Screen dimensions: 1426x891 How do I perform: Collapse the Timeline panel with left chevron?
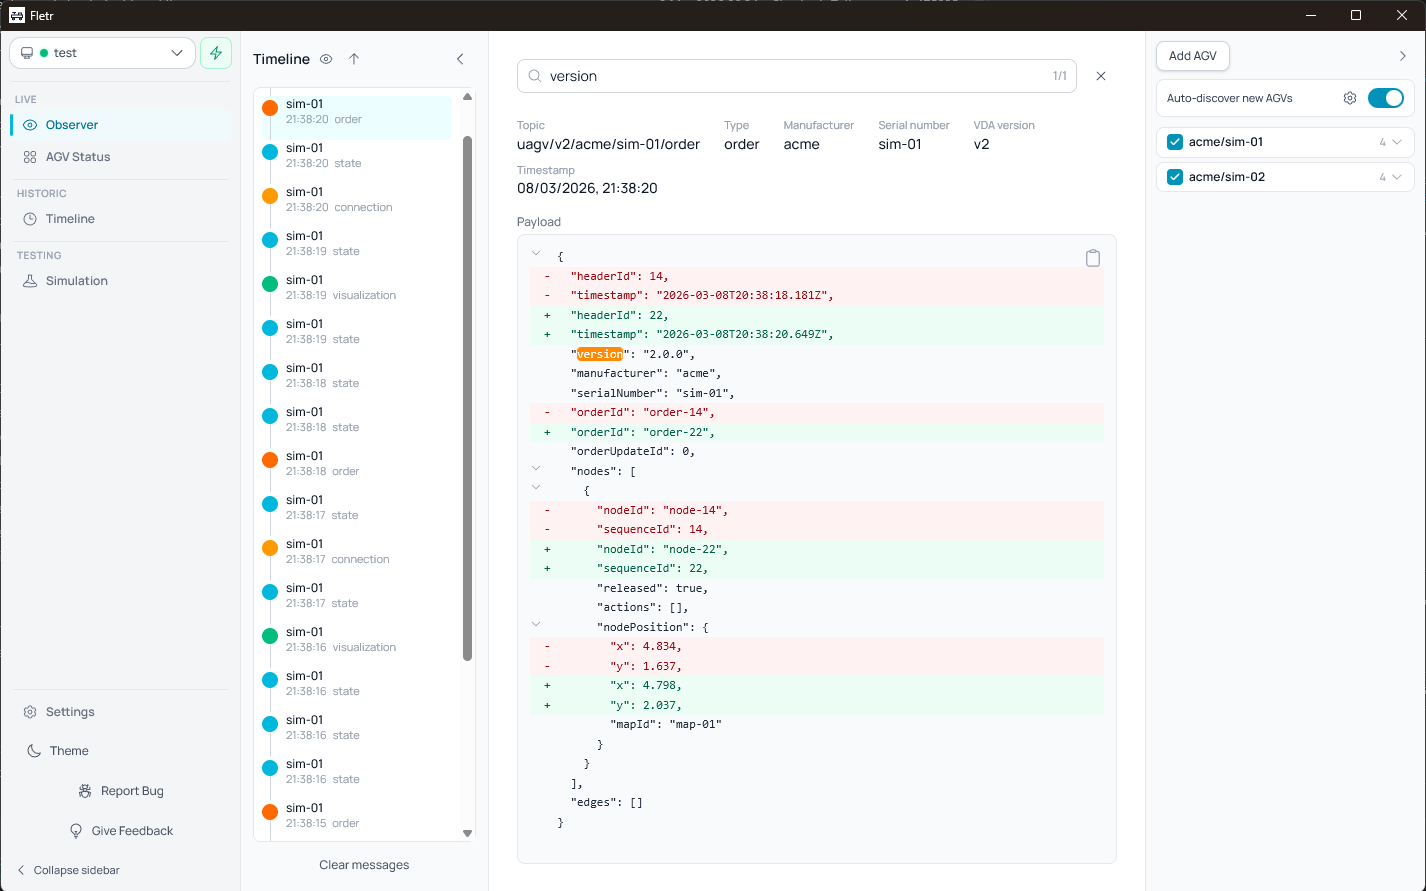460,59
